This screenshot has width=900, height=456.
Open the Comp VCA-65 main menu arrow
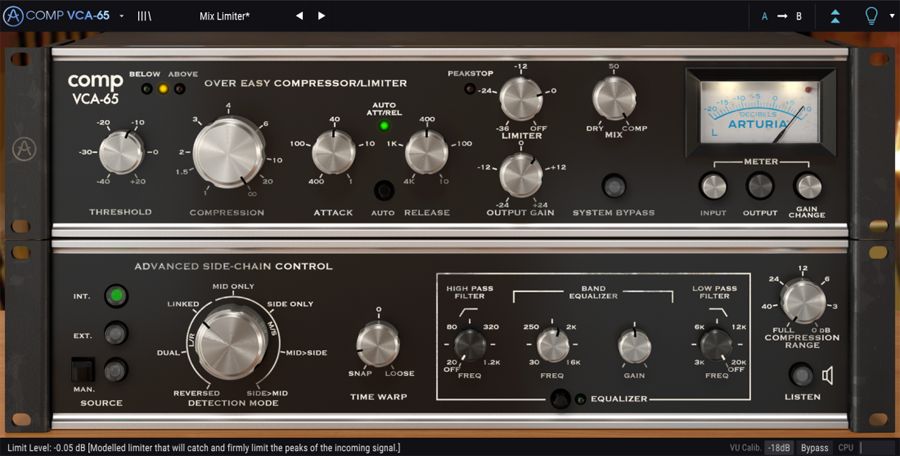tap(122, 16)
